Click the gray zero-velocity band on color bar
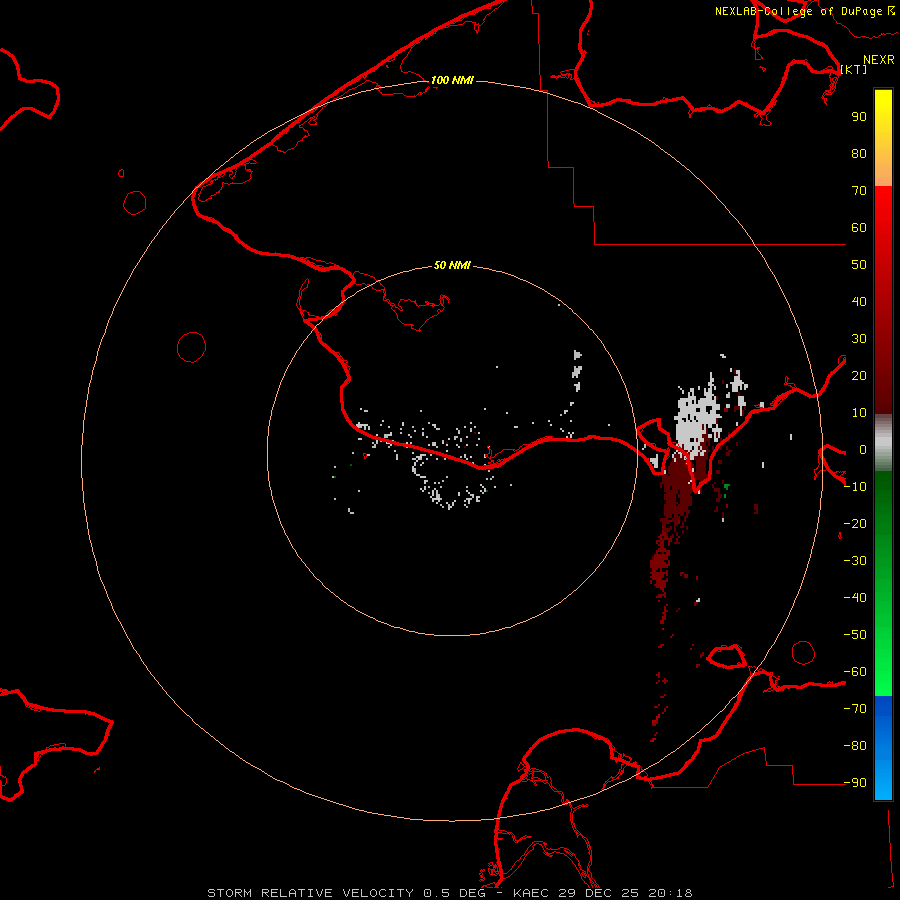900x900 pixels. [883, 443]
